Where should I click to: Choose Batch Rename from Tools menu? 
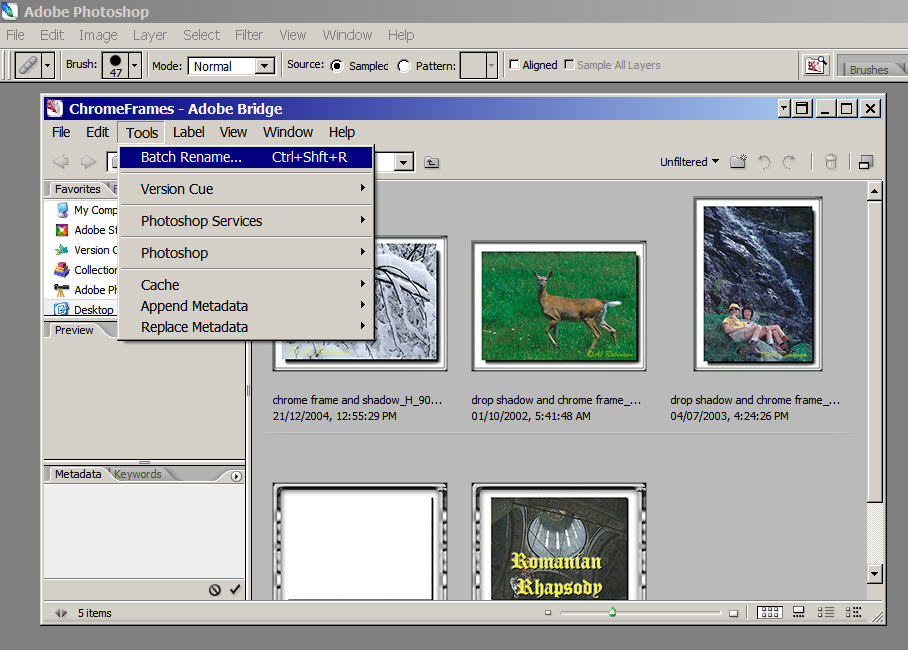[191, 157]
